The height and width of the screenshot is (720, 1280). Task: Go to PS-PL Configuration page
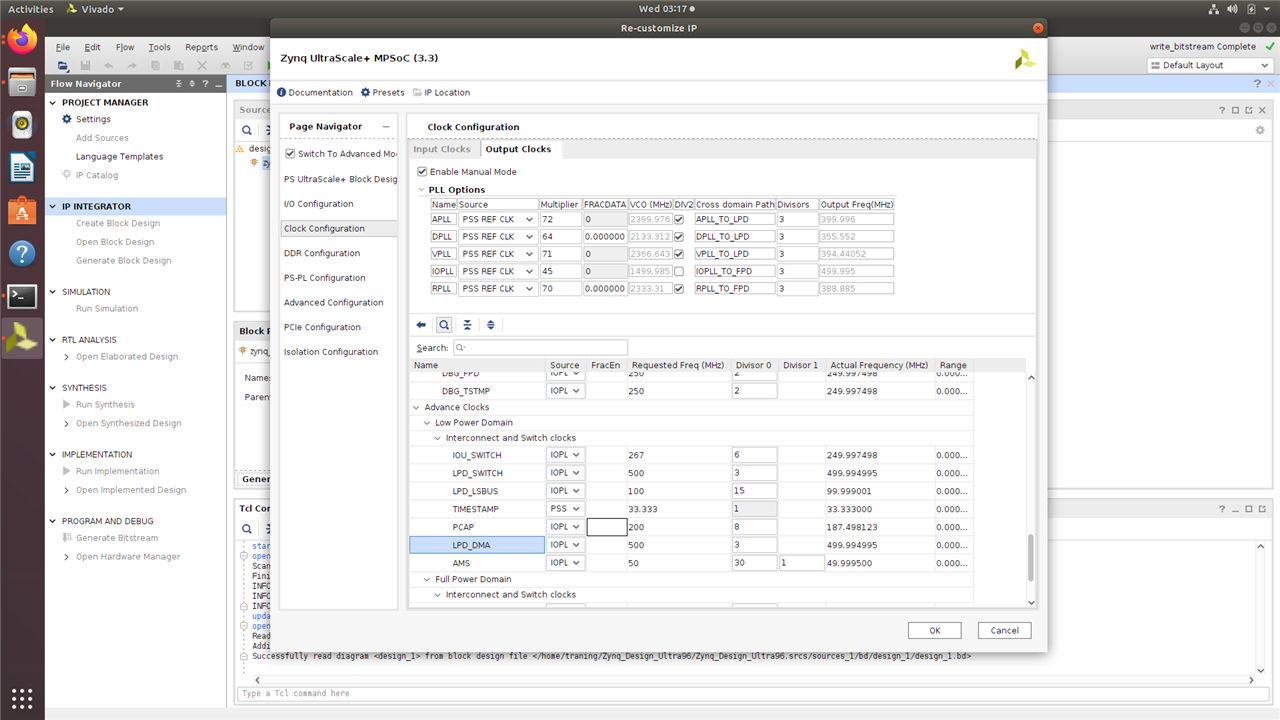click(324, 278)
